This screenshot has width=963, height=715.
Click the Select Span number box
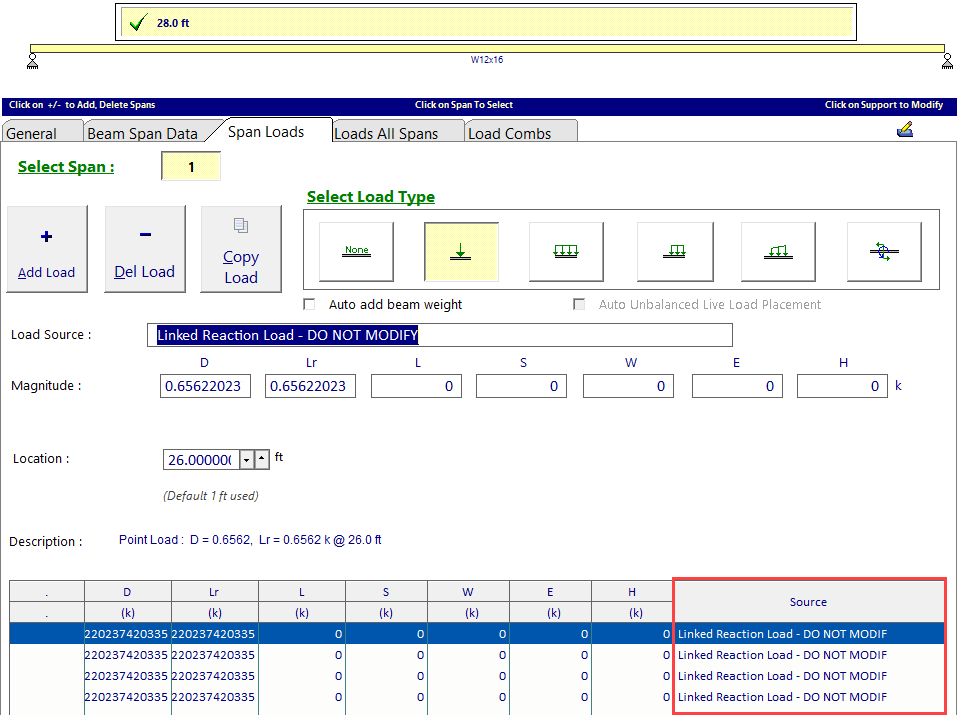(191, 166)
